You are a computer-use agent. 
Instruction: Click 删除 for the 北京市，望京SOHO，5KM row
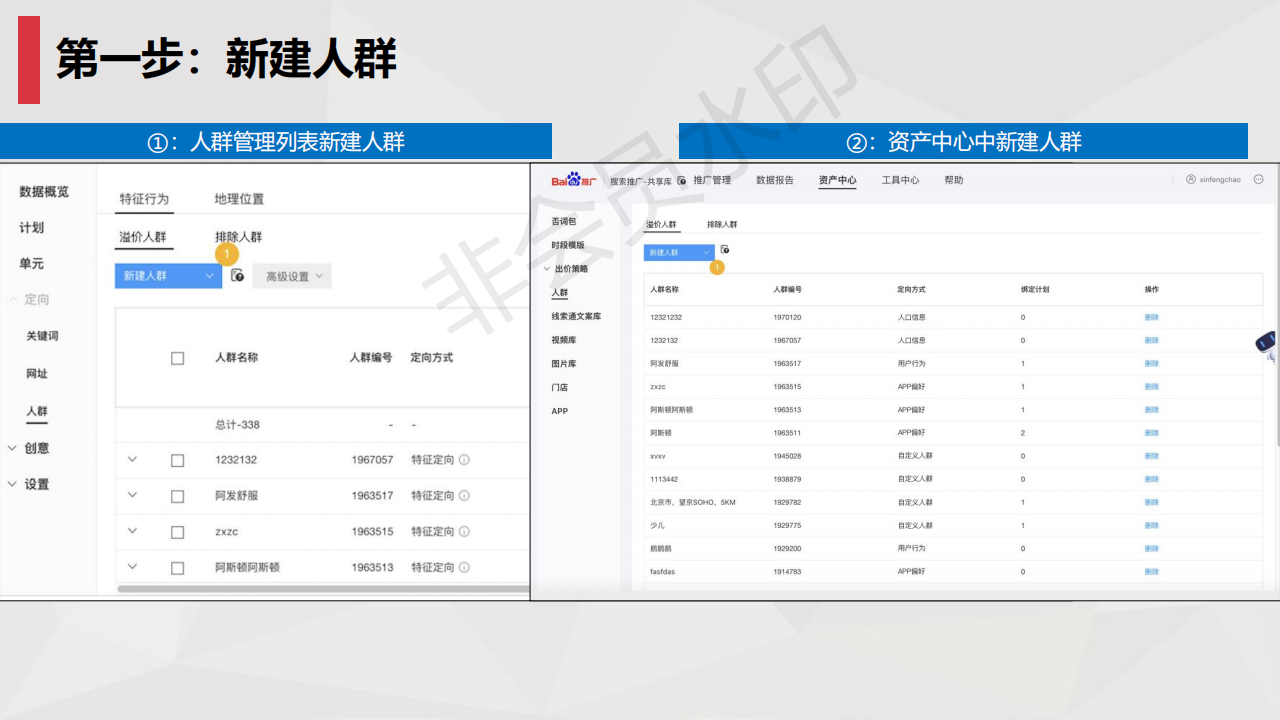click(1152, 502)
